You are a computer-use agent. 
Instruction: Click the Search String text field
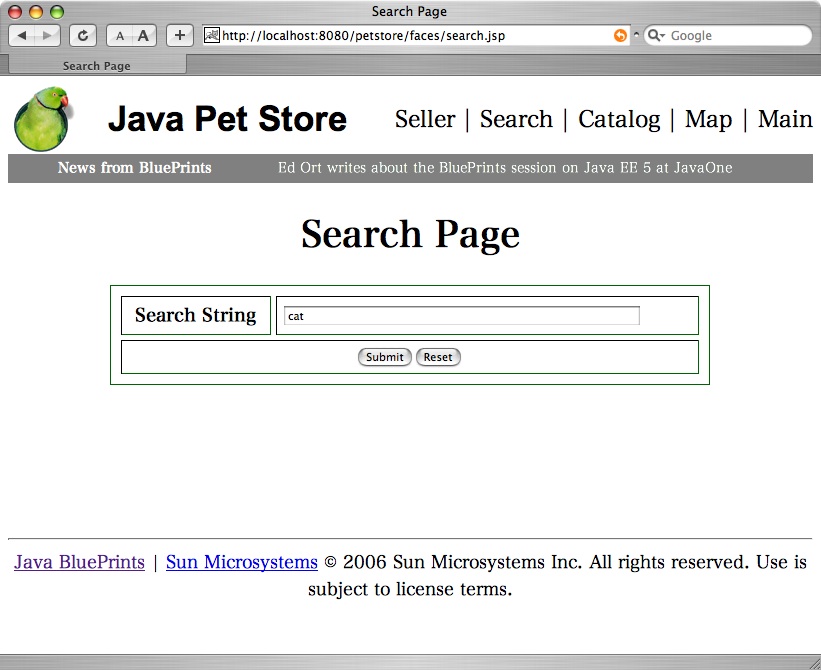click(x=461, y=316)
